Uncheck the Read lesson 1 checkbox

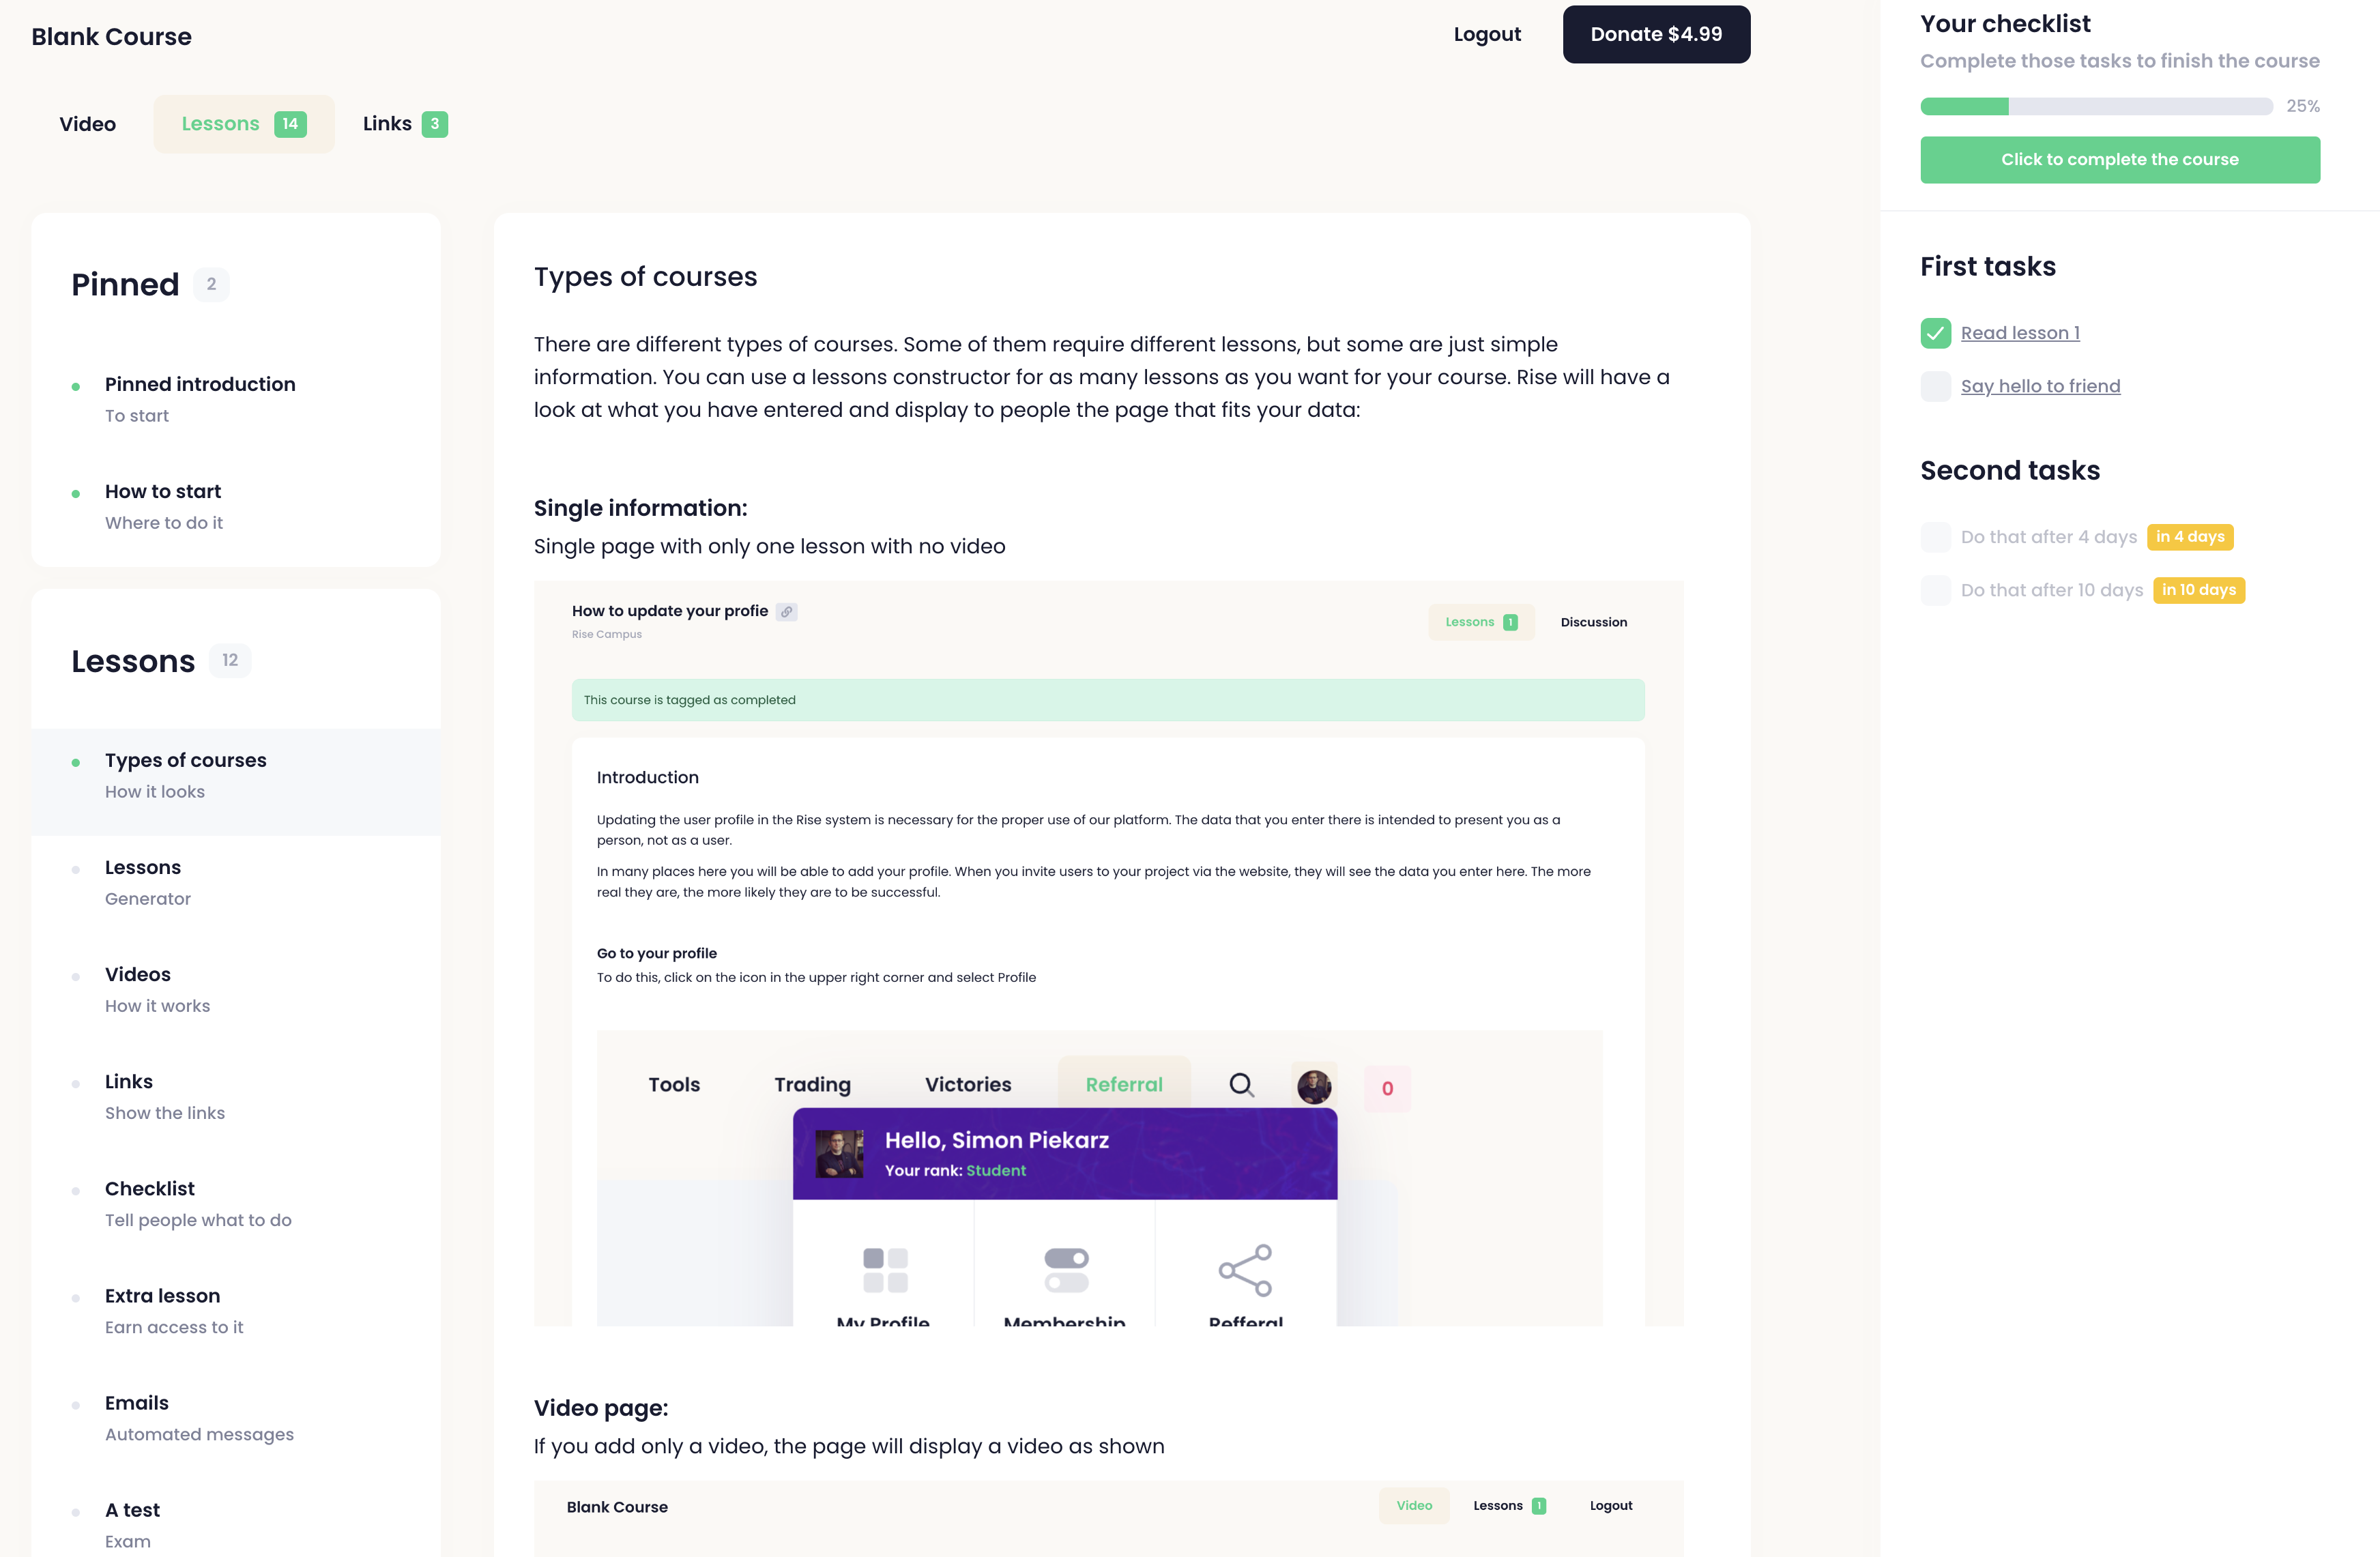(1935, 333)
